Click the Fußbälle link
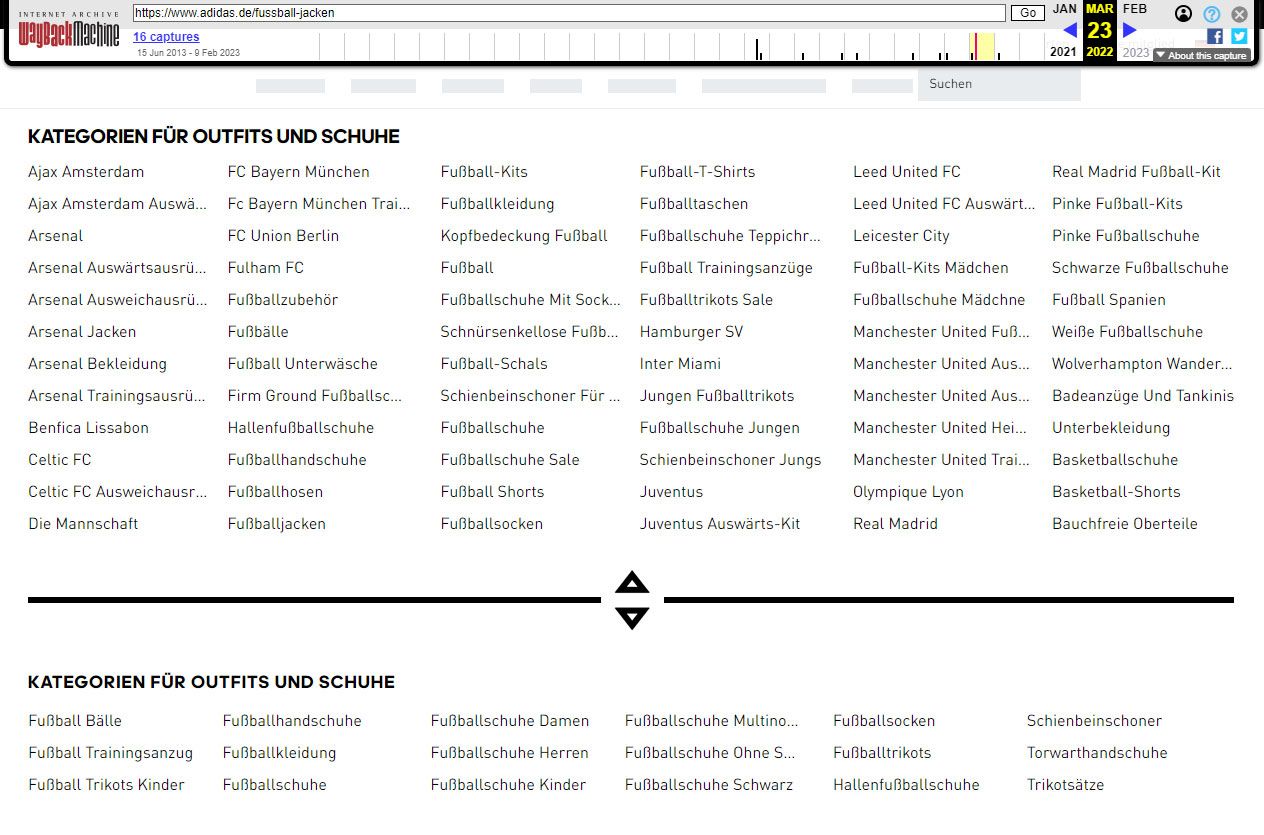 pyautogui.click(x=257, y=332)
